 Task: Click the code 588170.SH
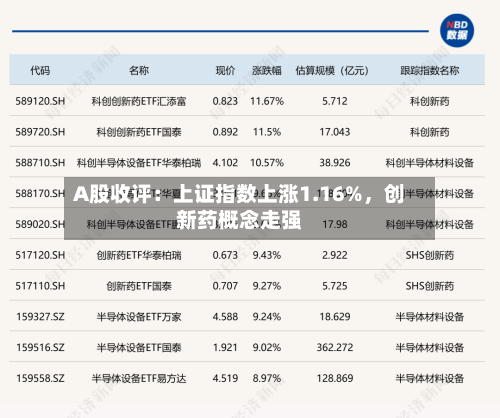(x=40, y=193)
